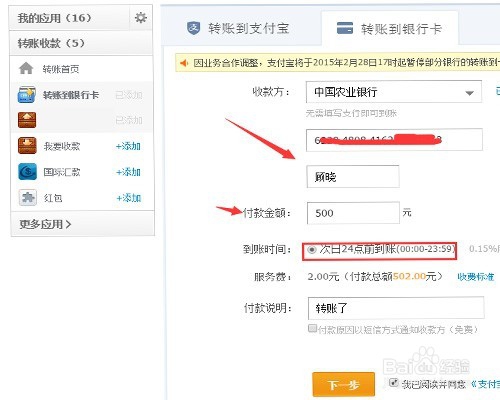The image size is (500, 400).
Task: Click the home icon for 转账首页
Action: tap(26, 68)
